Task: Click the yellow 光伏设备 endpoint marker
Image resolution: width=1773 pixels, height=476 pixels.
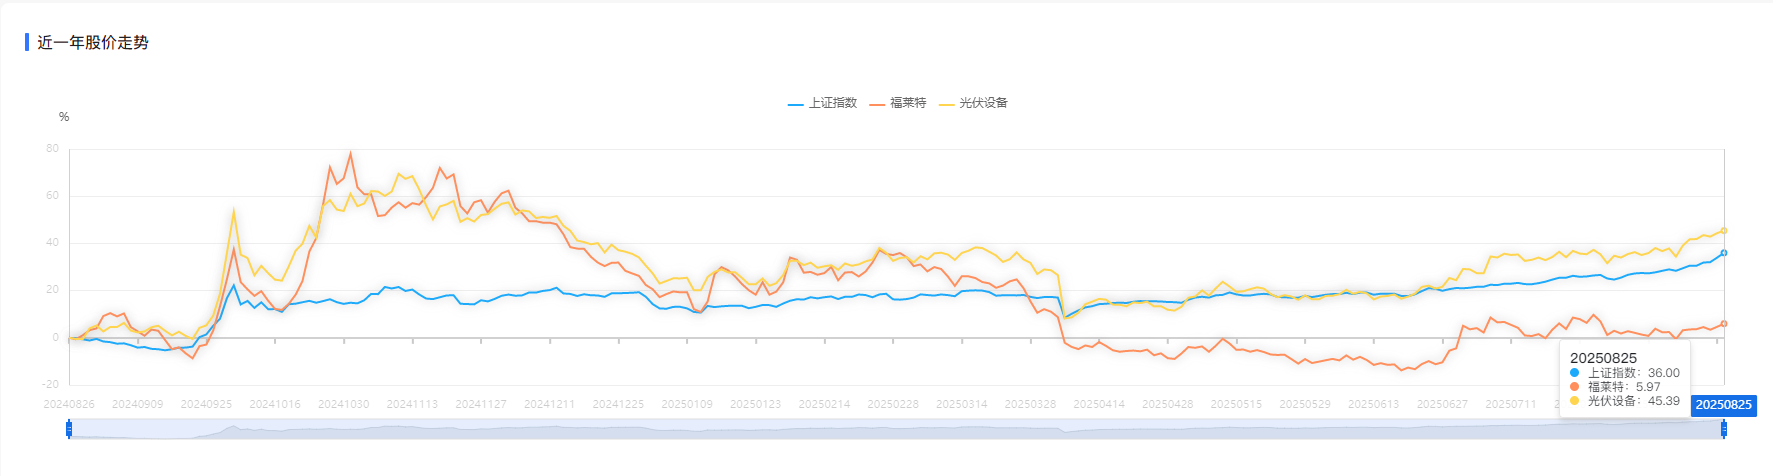Action: point(1724,231)
